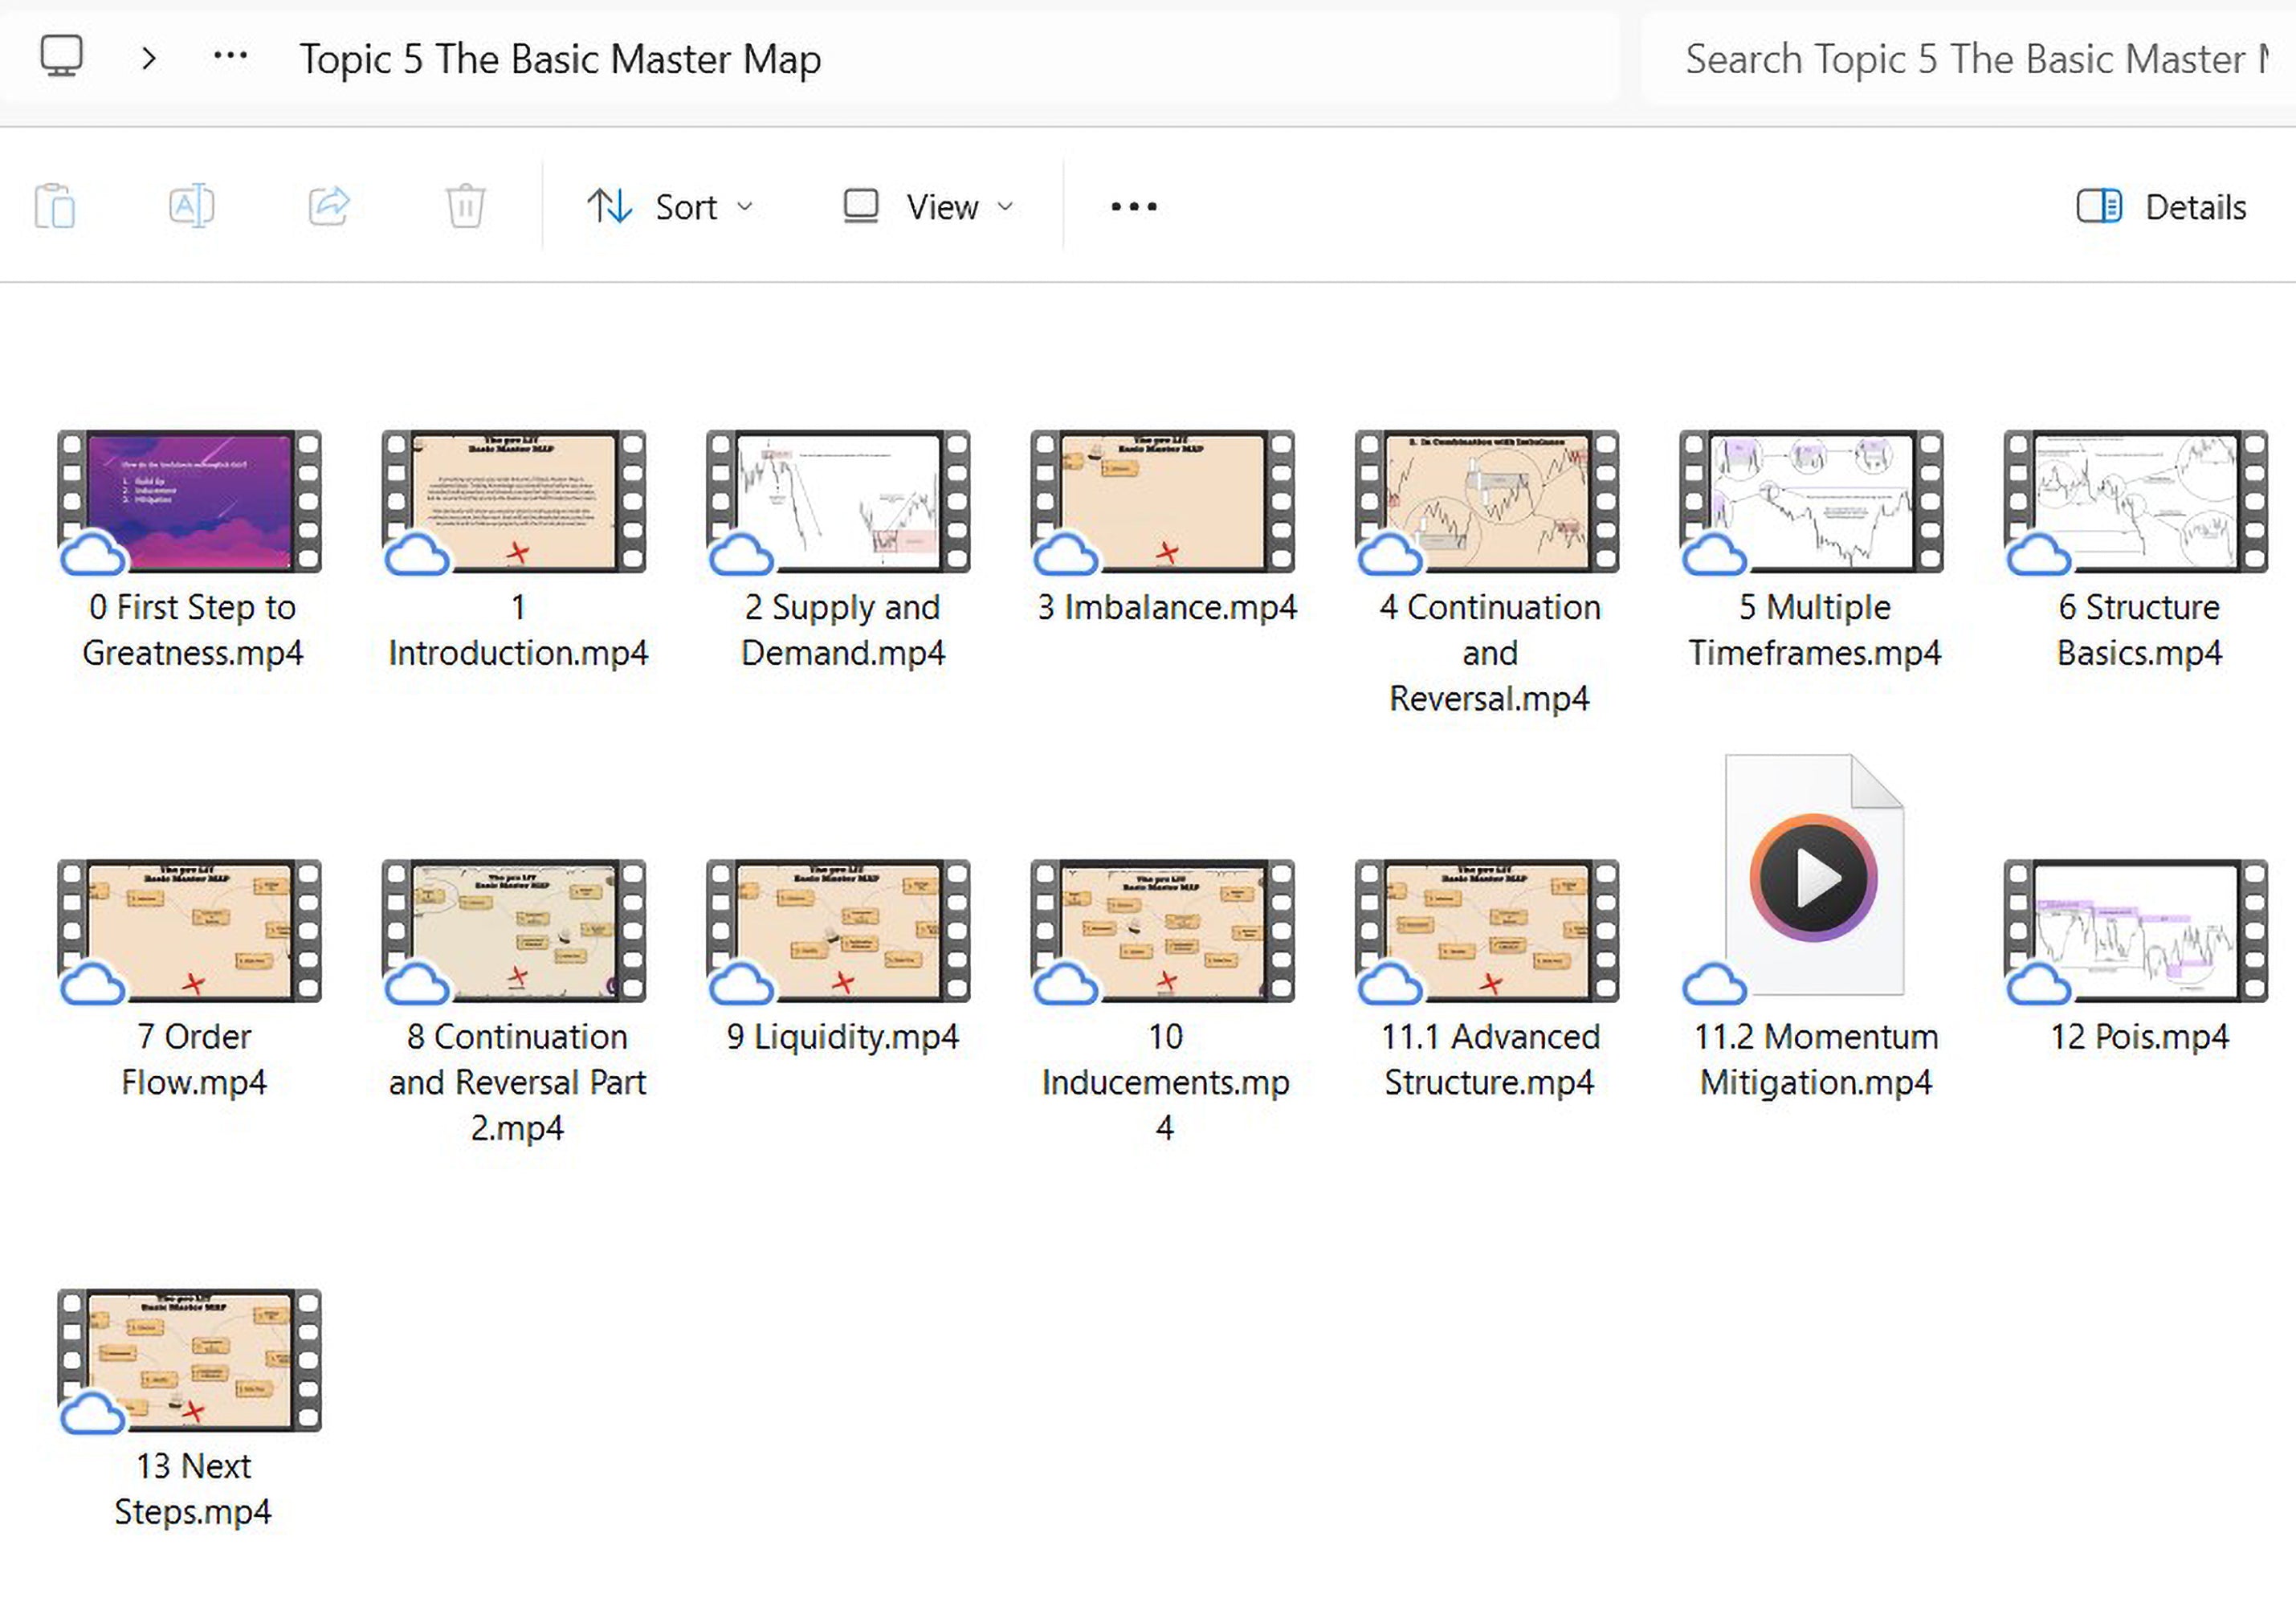Open the See more toolbar options ellipsis

[1134, 207]
